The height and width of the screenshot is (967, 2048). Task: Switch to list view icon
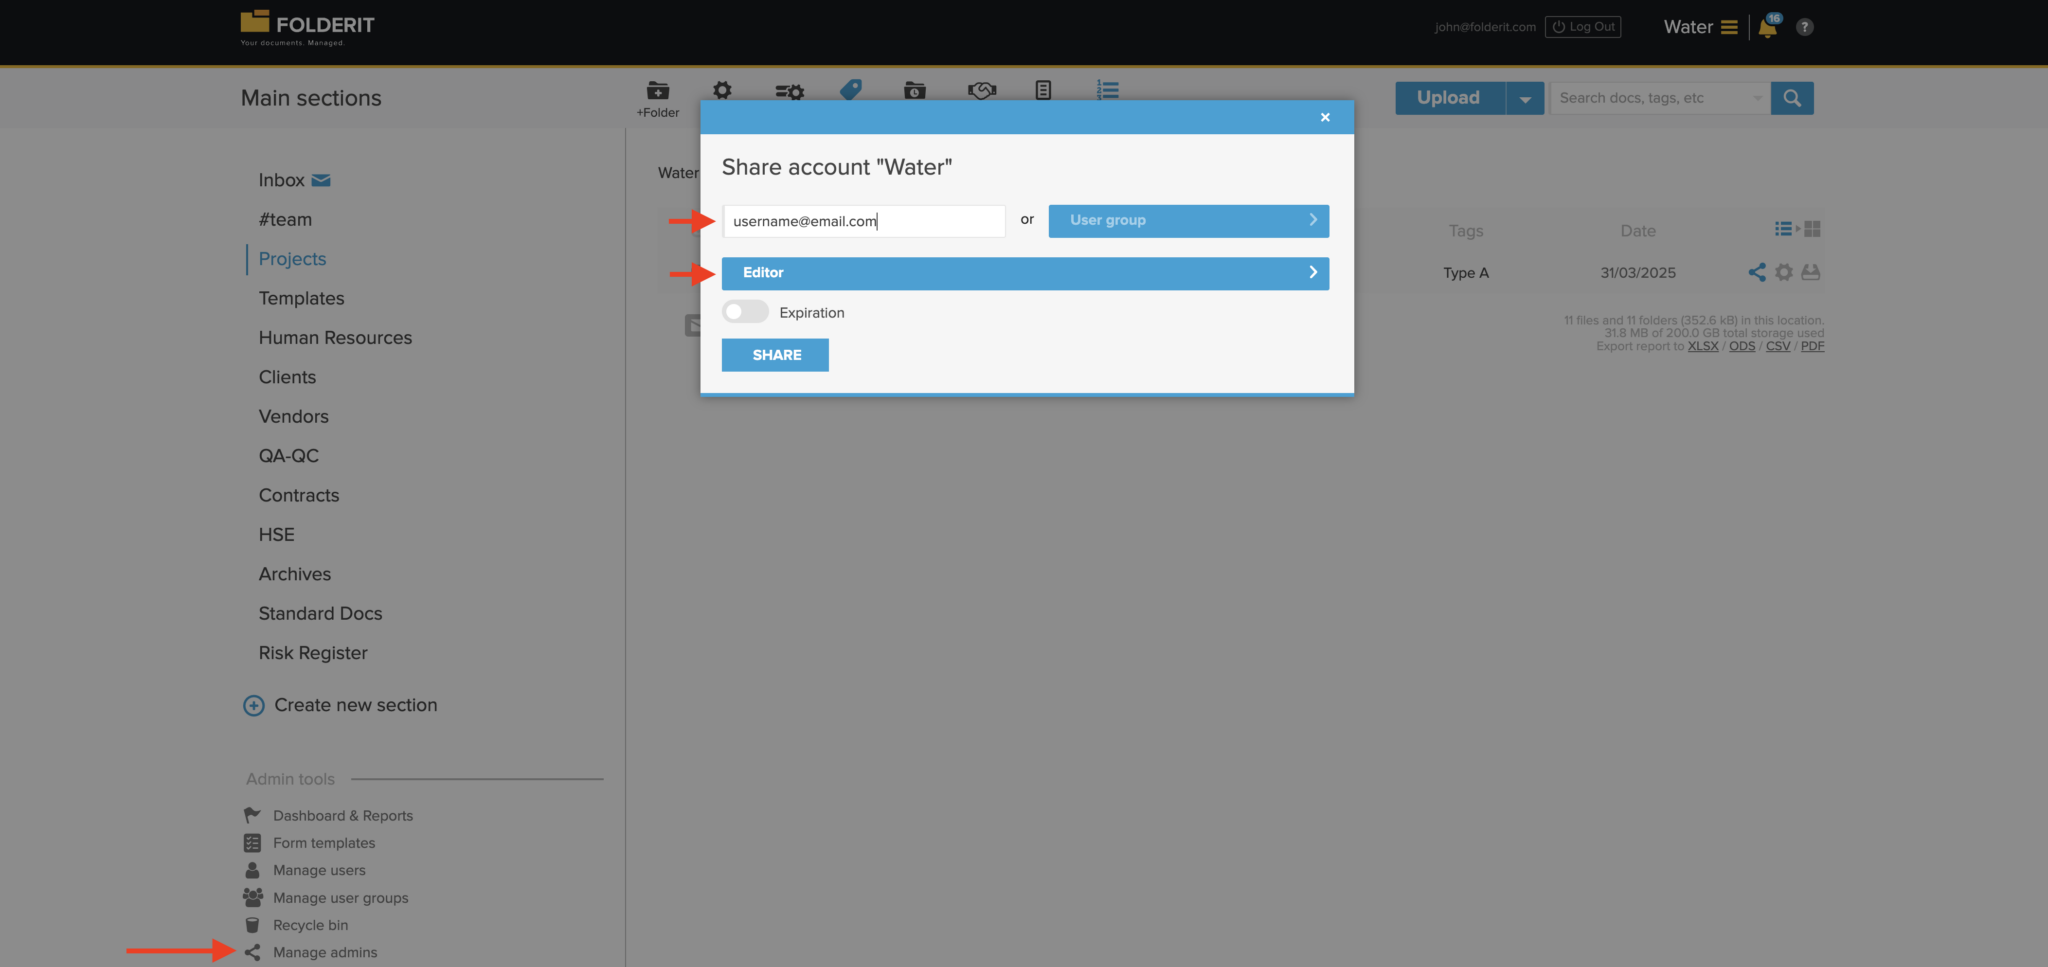click(x=1784, y=229)
